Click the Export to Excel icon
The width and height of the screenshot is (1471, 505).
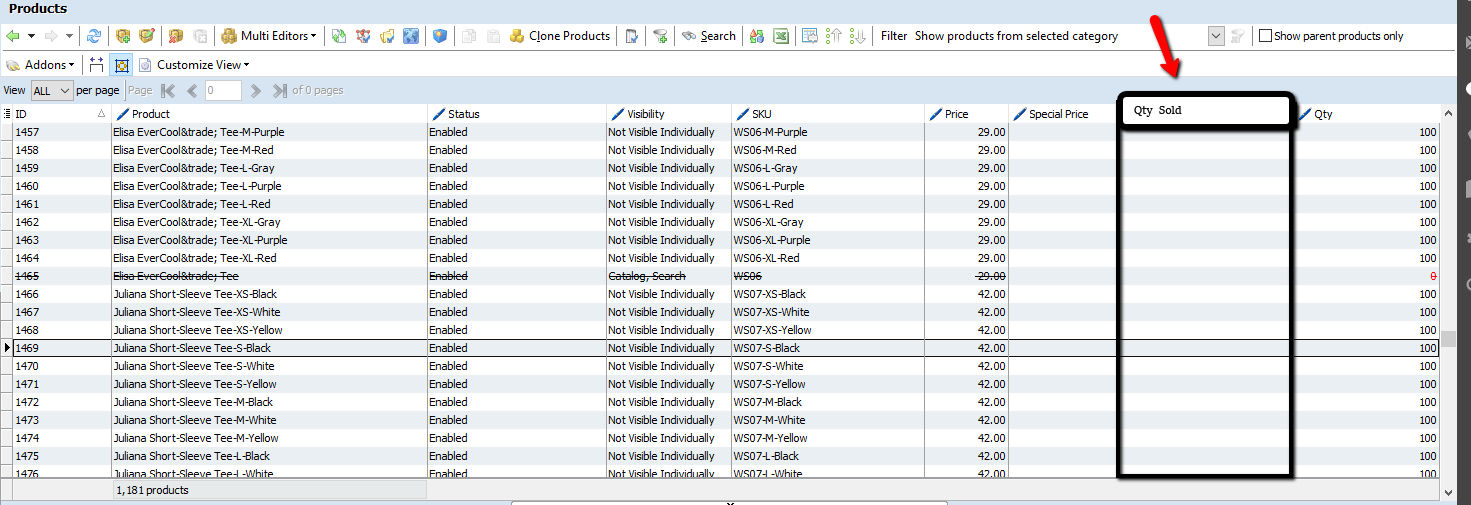pyautogui.click(x=780, y=36)
